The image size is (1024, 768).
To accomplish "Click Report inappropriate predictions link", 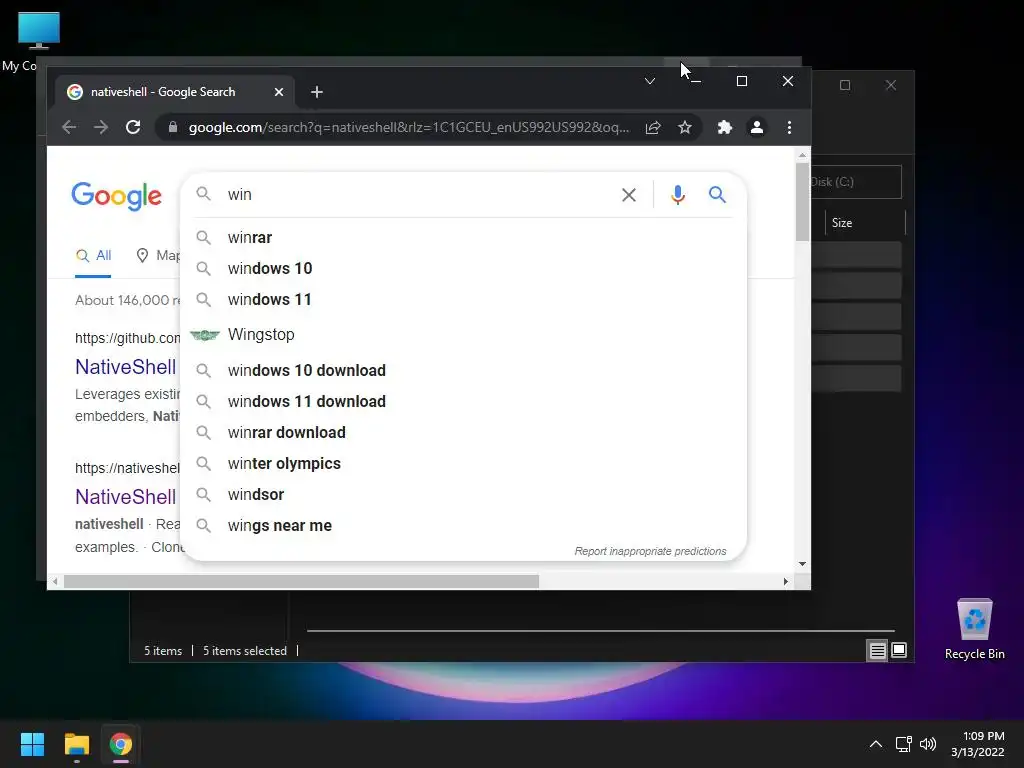I will [x=650, y=551].
